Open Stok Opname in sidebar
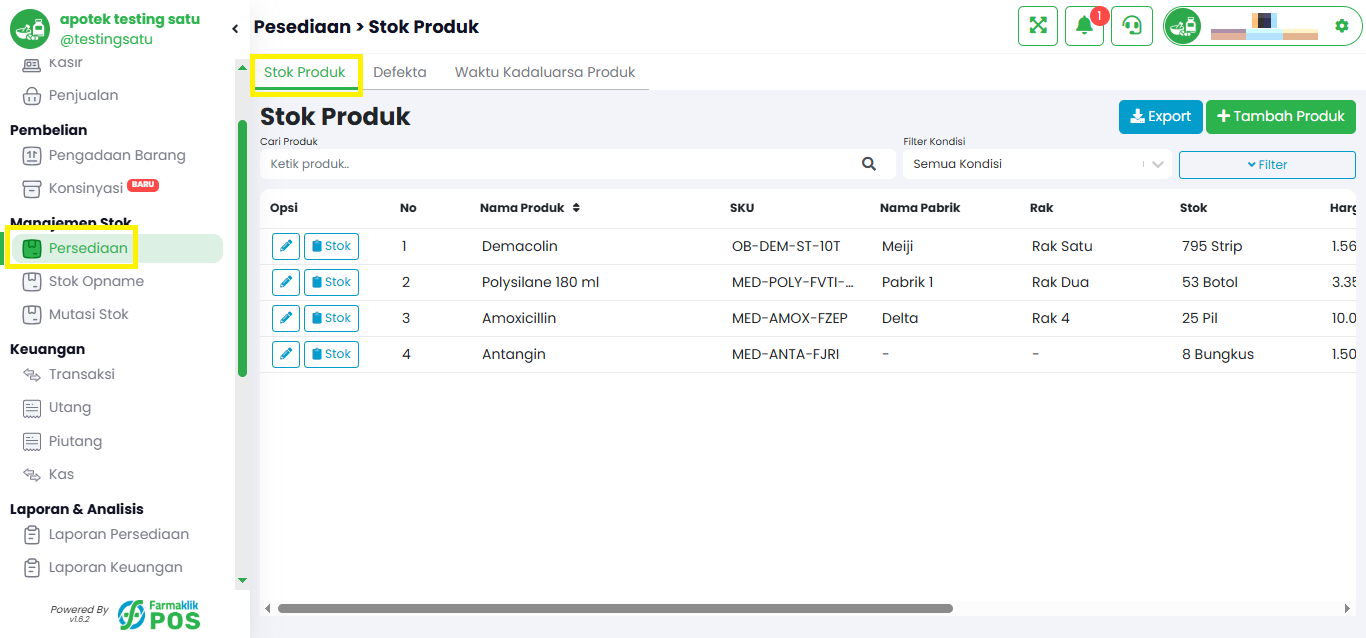This screenshot has height=638, width=1366. [96, 281]
